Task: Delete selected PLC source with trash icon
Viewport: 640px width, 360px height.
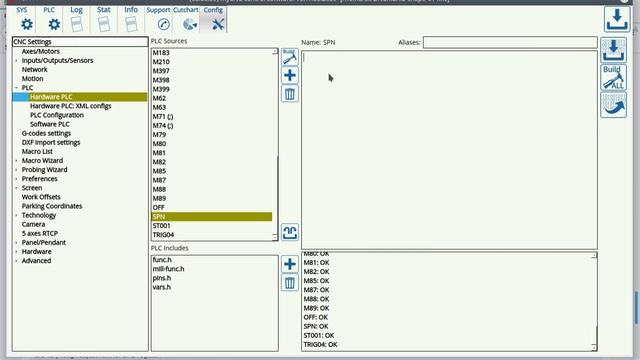Action: pos(290,93)
